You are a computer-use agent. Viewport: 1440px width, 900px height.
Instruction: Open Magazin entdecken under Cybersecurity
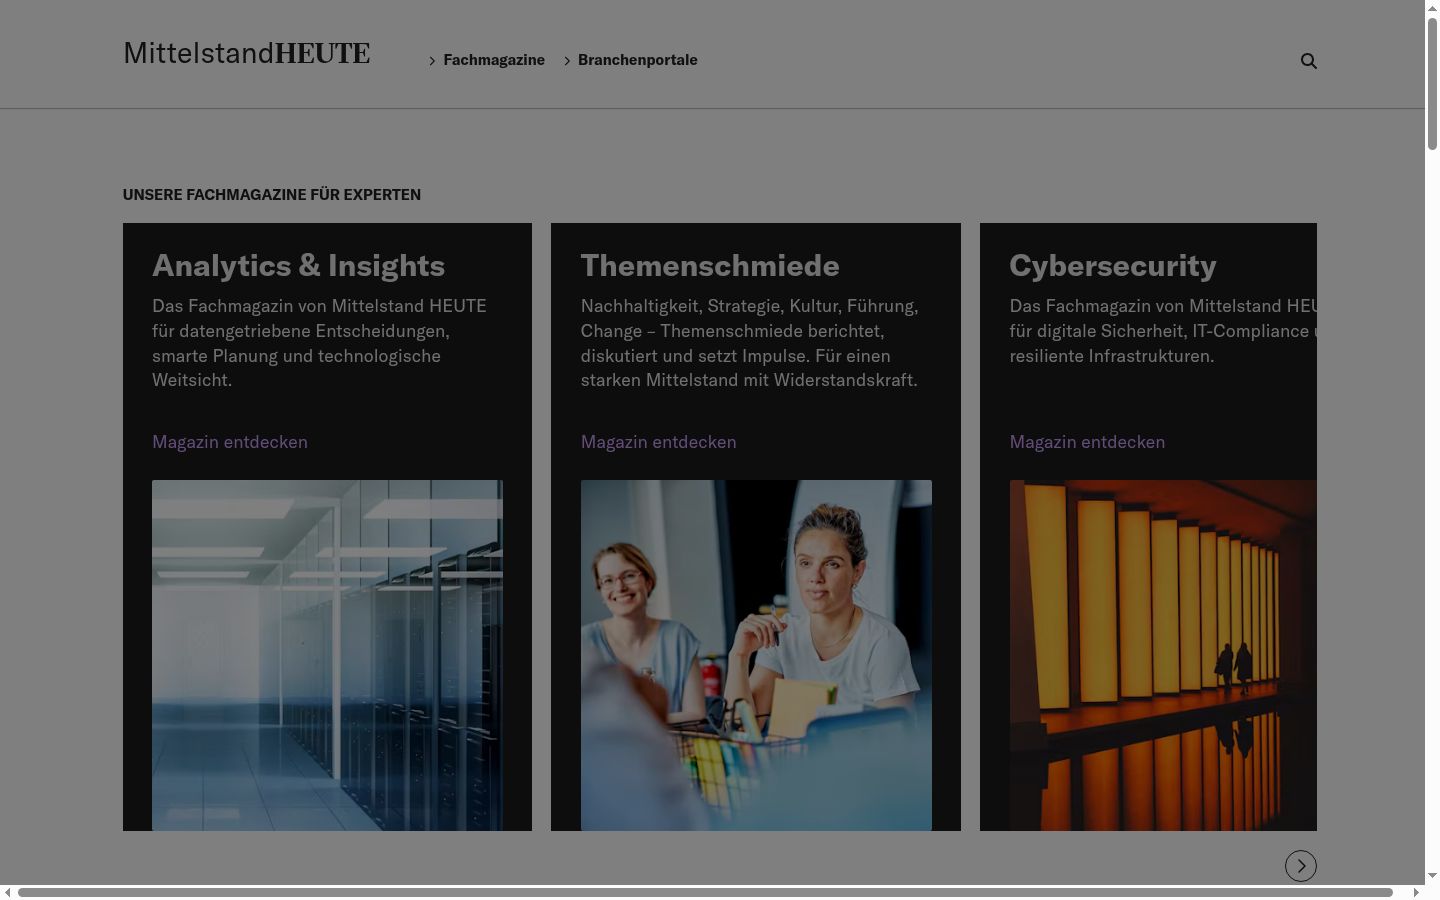pyautogui.click(x=1087, y=442)
